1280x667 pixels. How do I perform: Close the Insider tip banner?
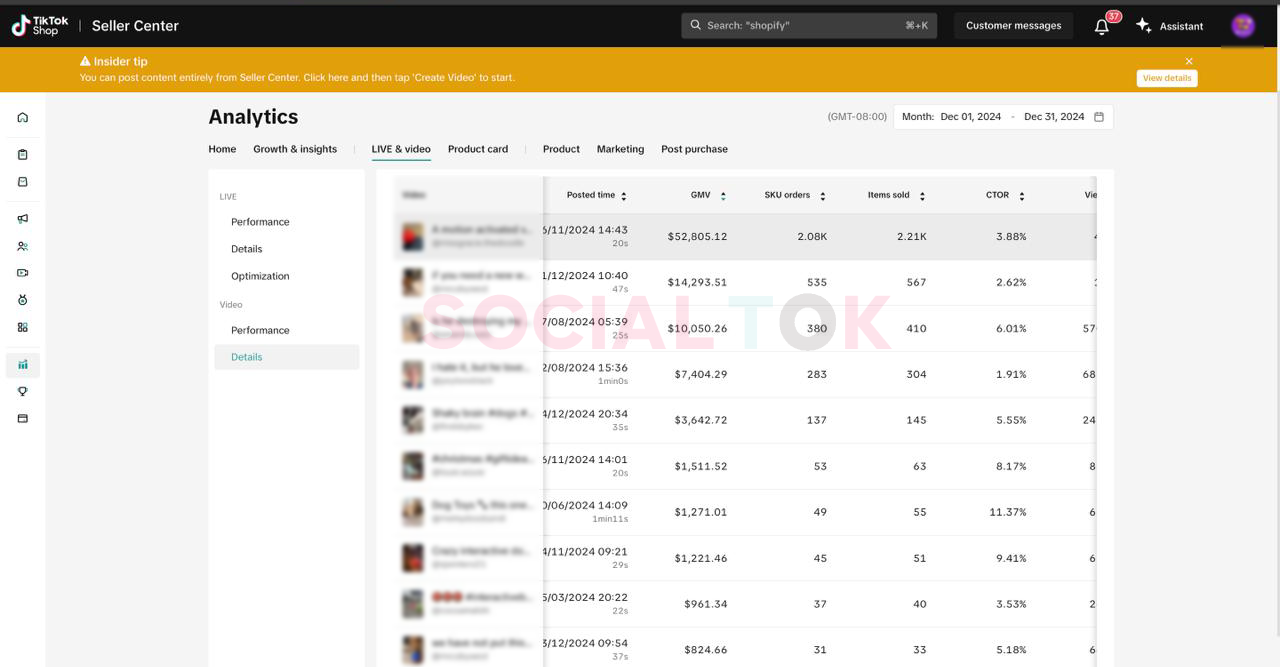pyautogui.click(x=1189, y=62)
